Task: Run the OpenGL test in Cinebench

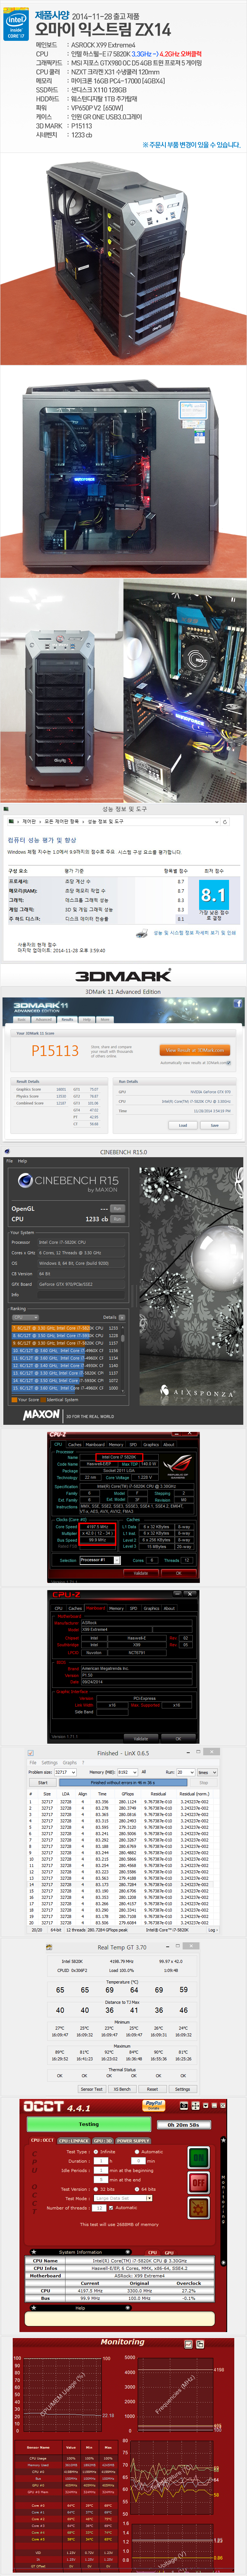Action: point(117,1208)
